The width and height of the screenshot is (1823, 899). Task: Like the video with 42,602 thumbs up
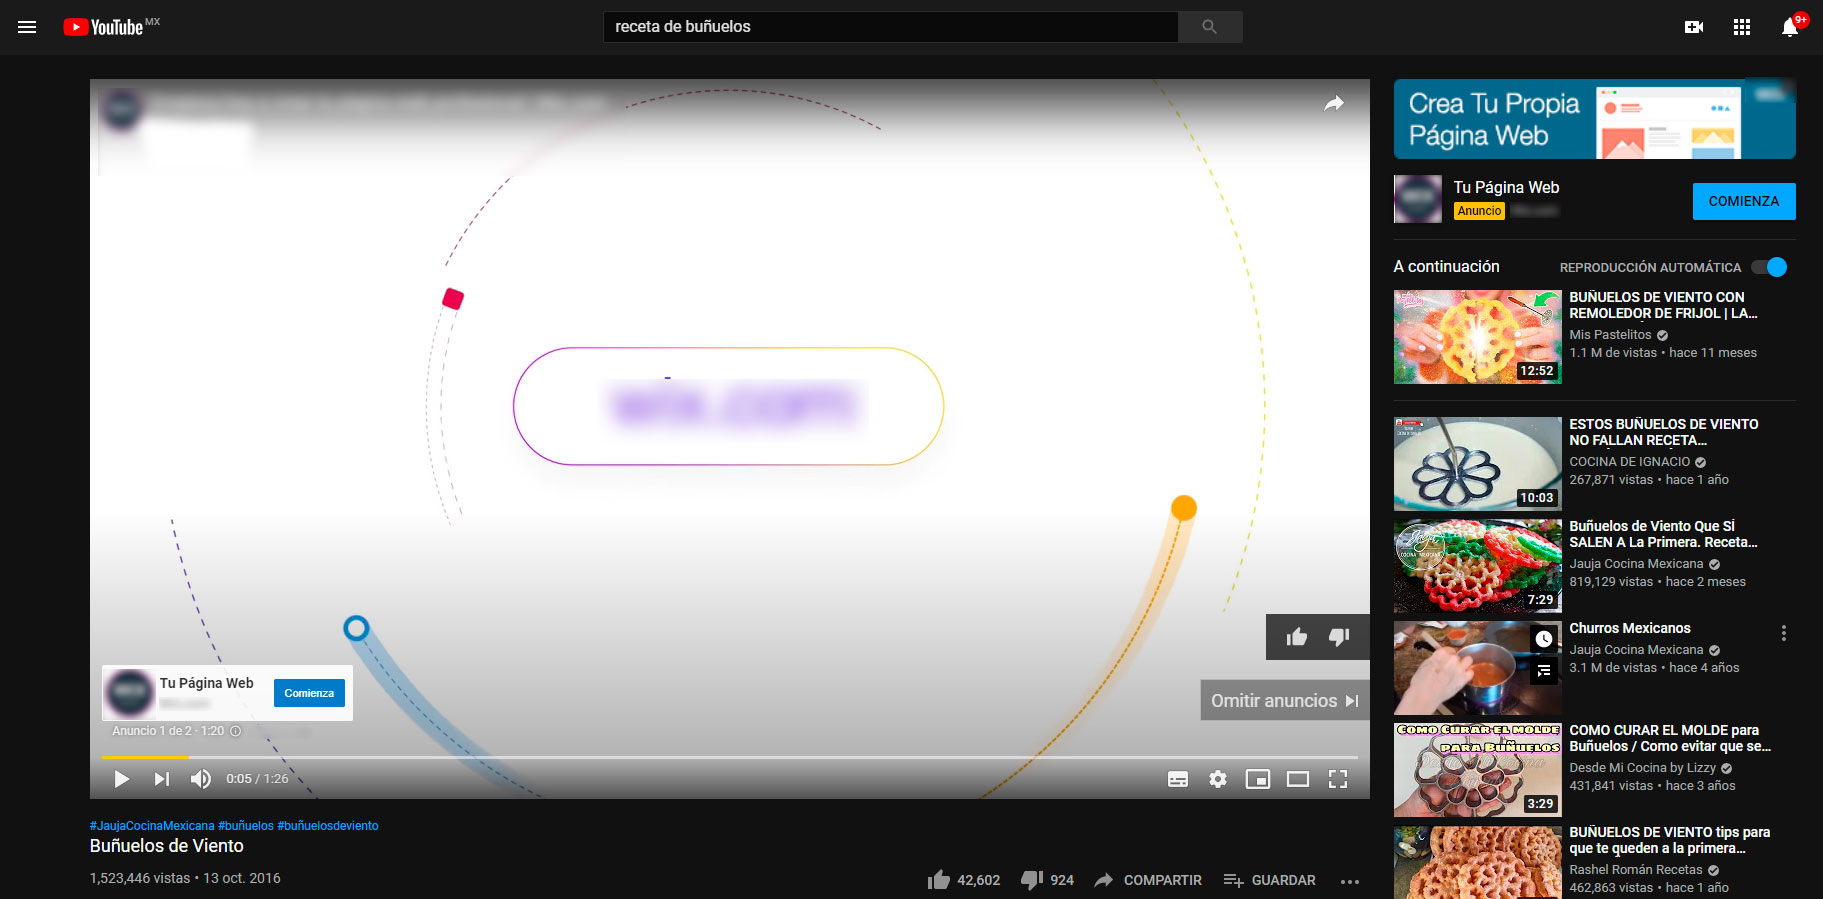(x=964, y=880)
